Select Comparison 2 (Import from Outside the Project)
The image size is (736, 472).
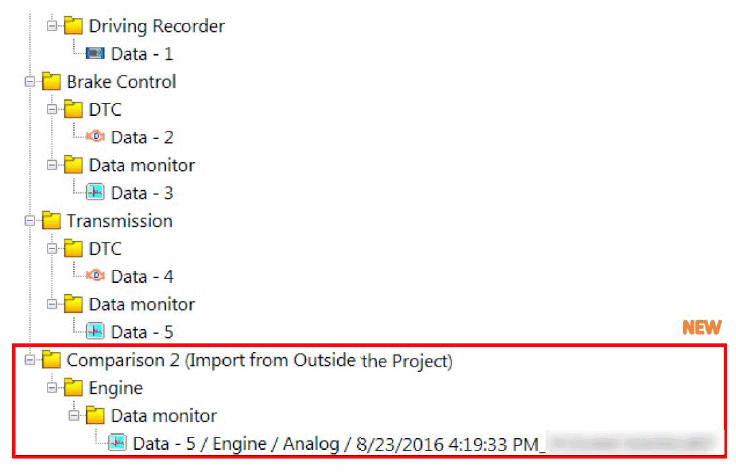(259, 359)
